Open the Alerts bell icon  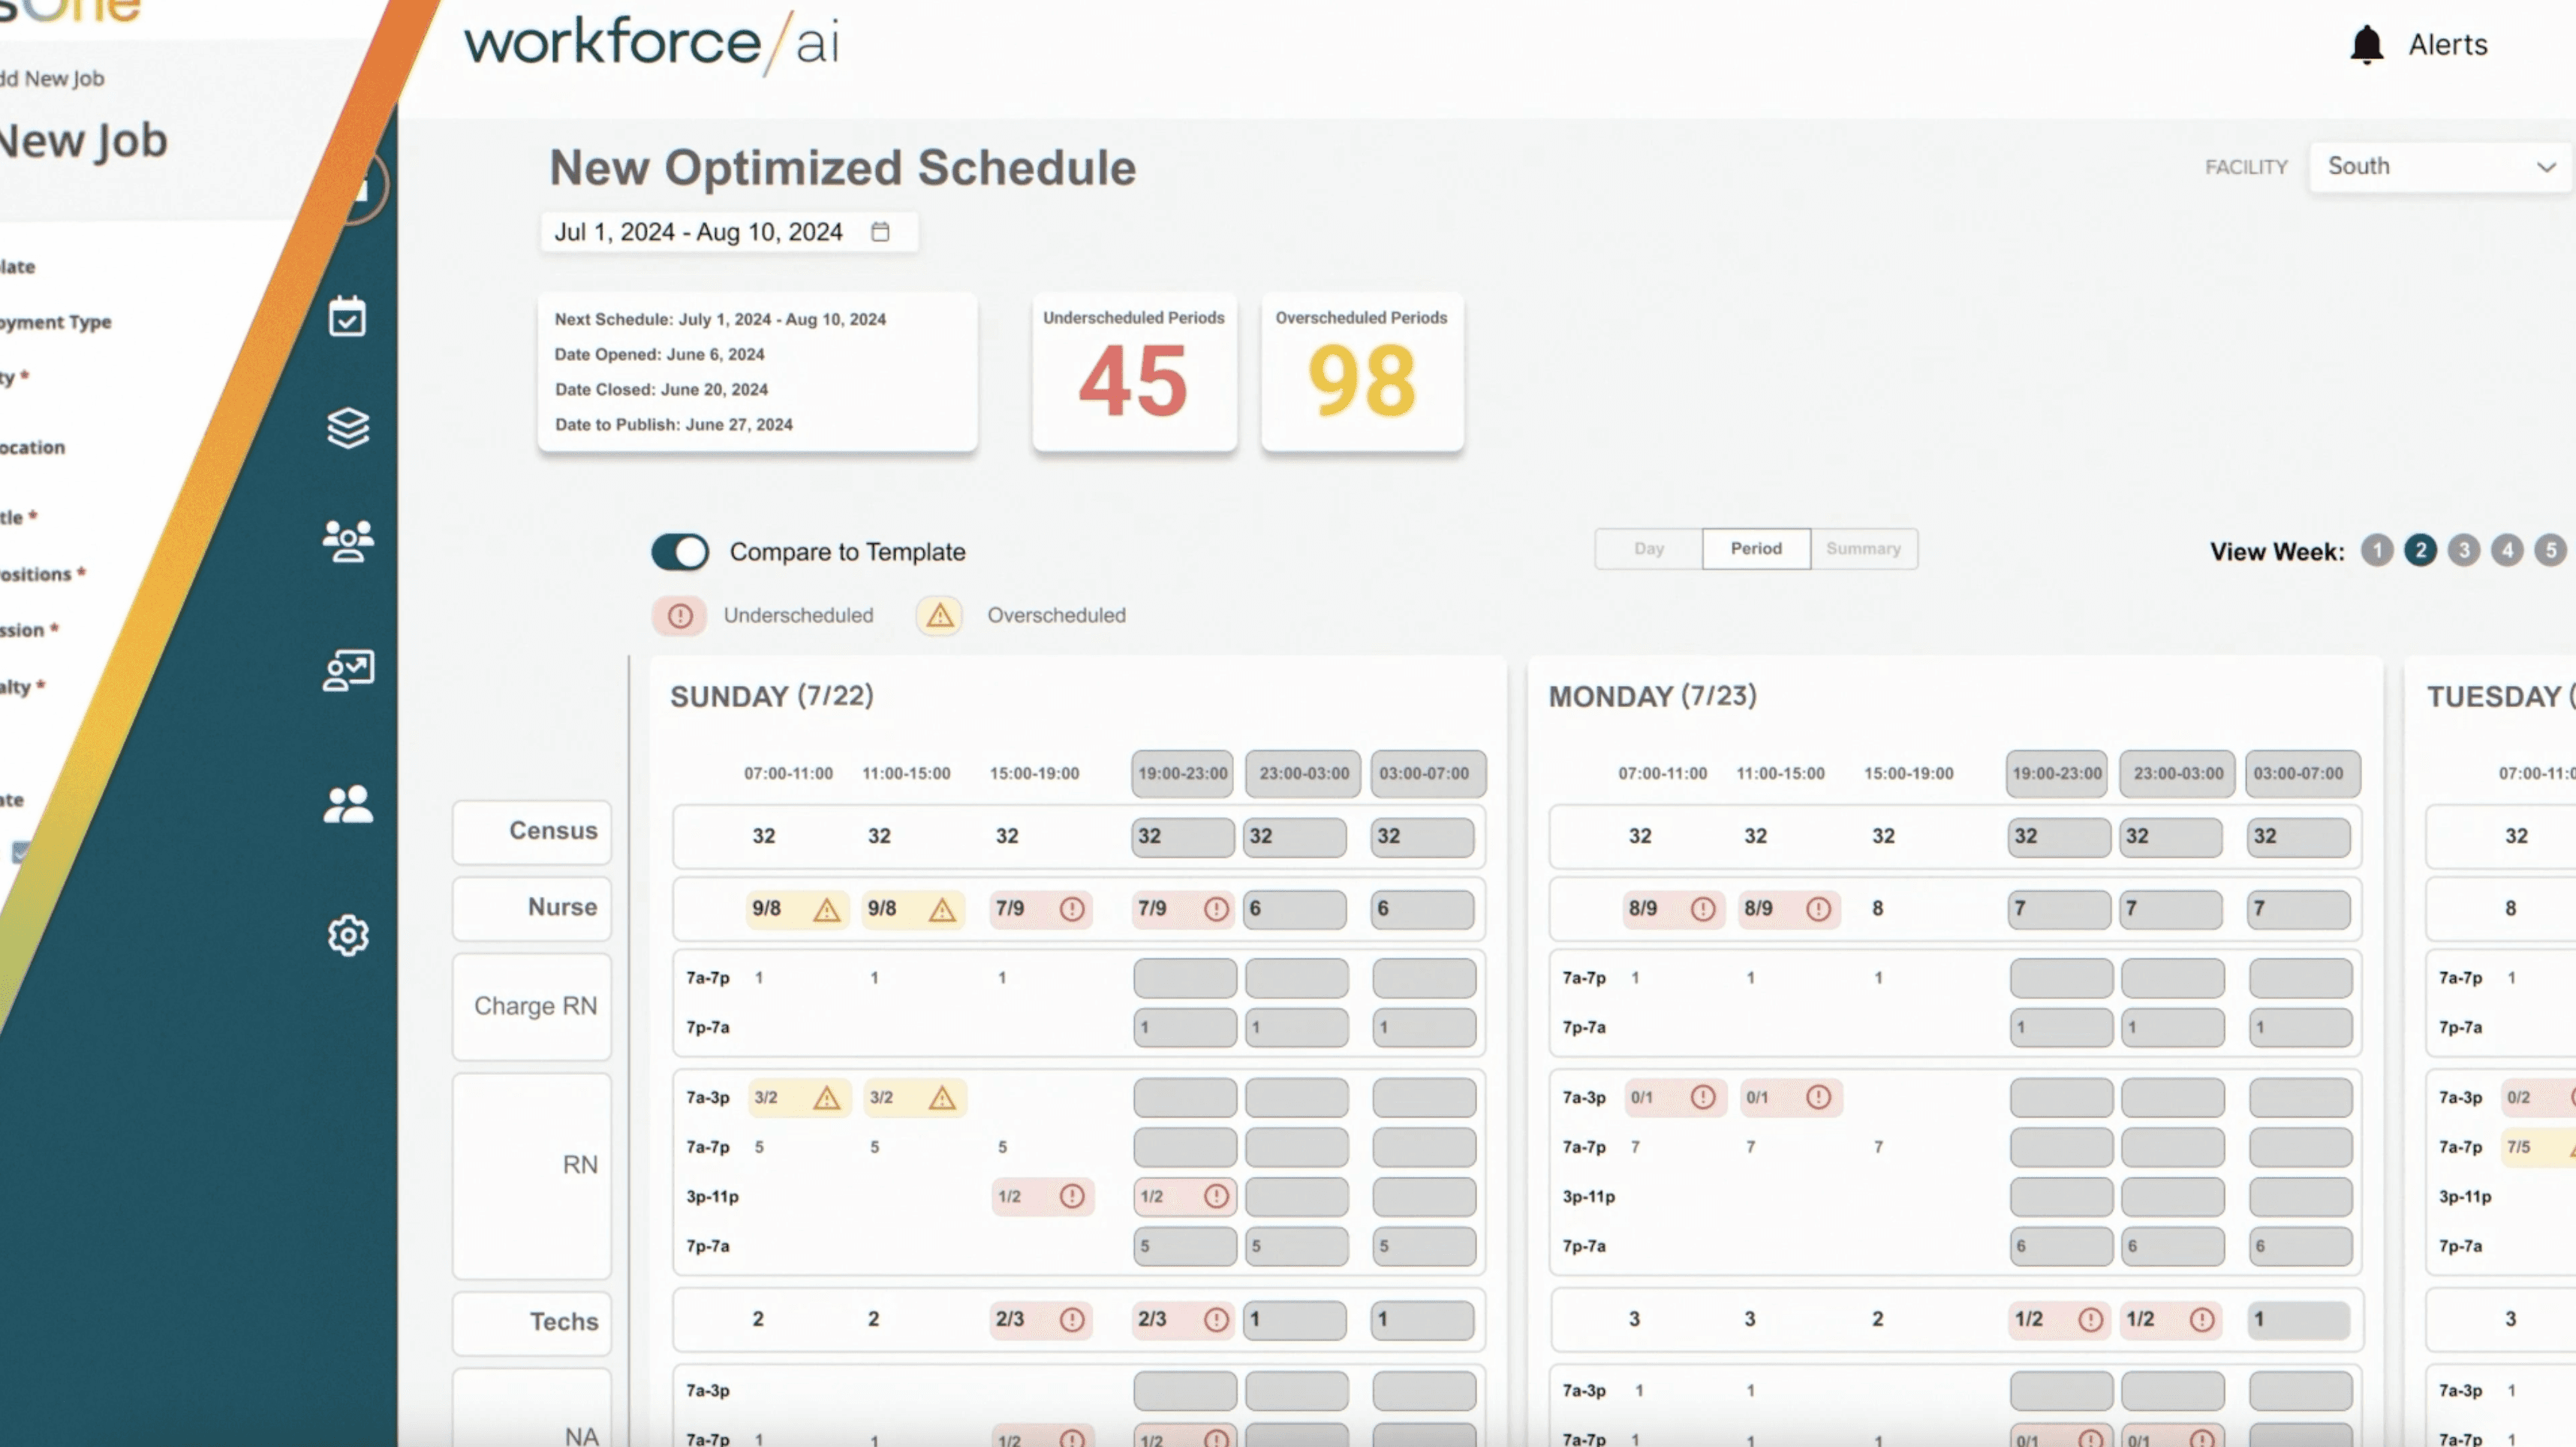pos(2366,45)
